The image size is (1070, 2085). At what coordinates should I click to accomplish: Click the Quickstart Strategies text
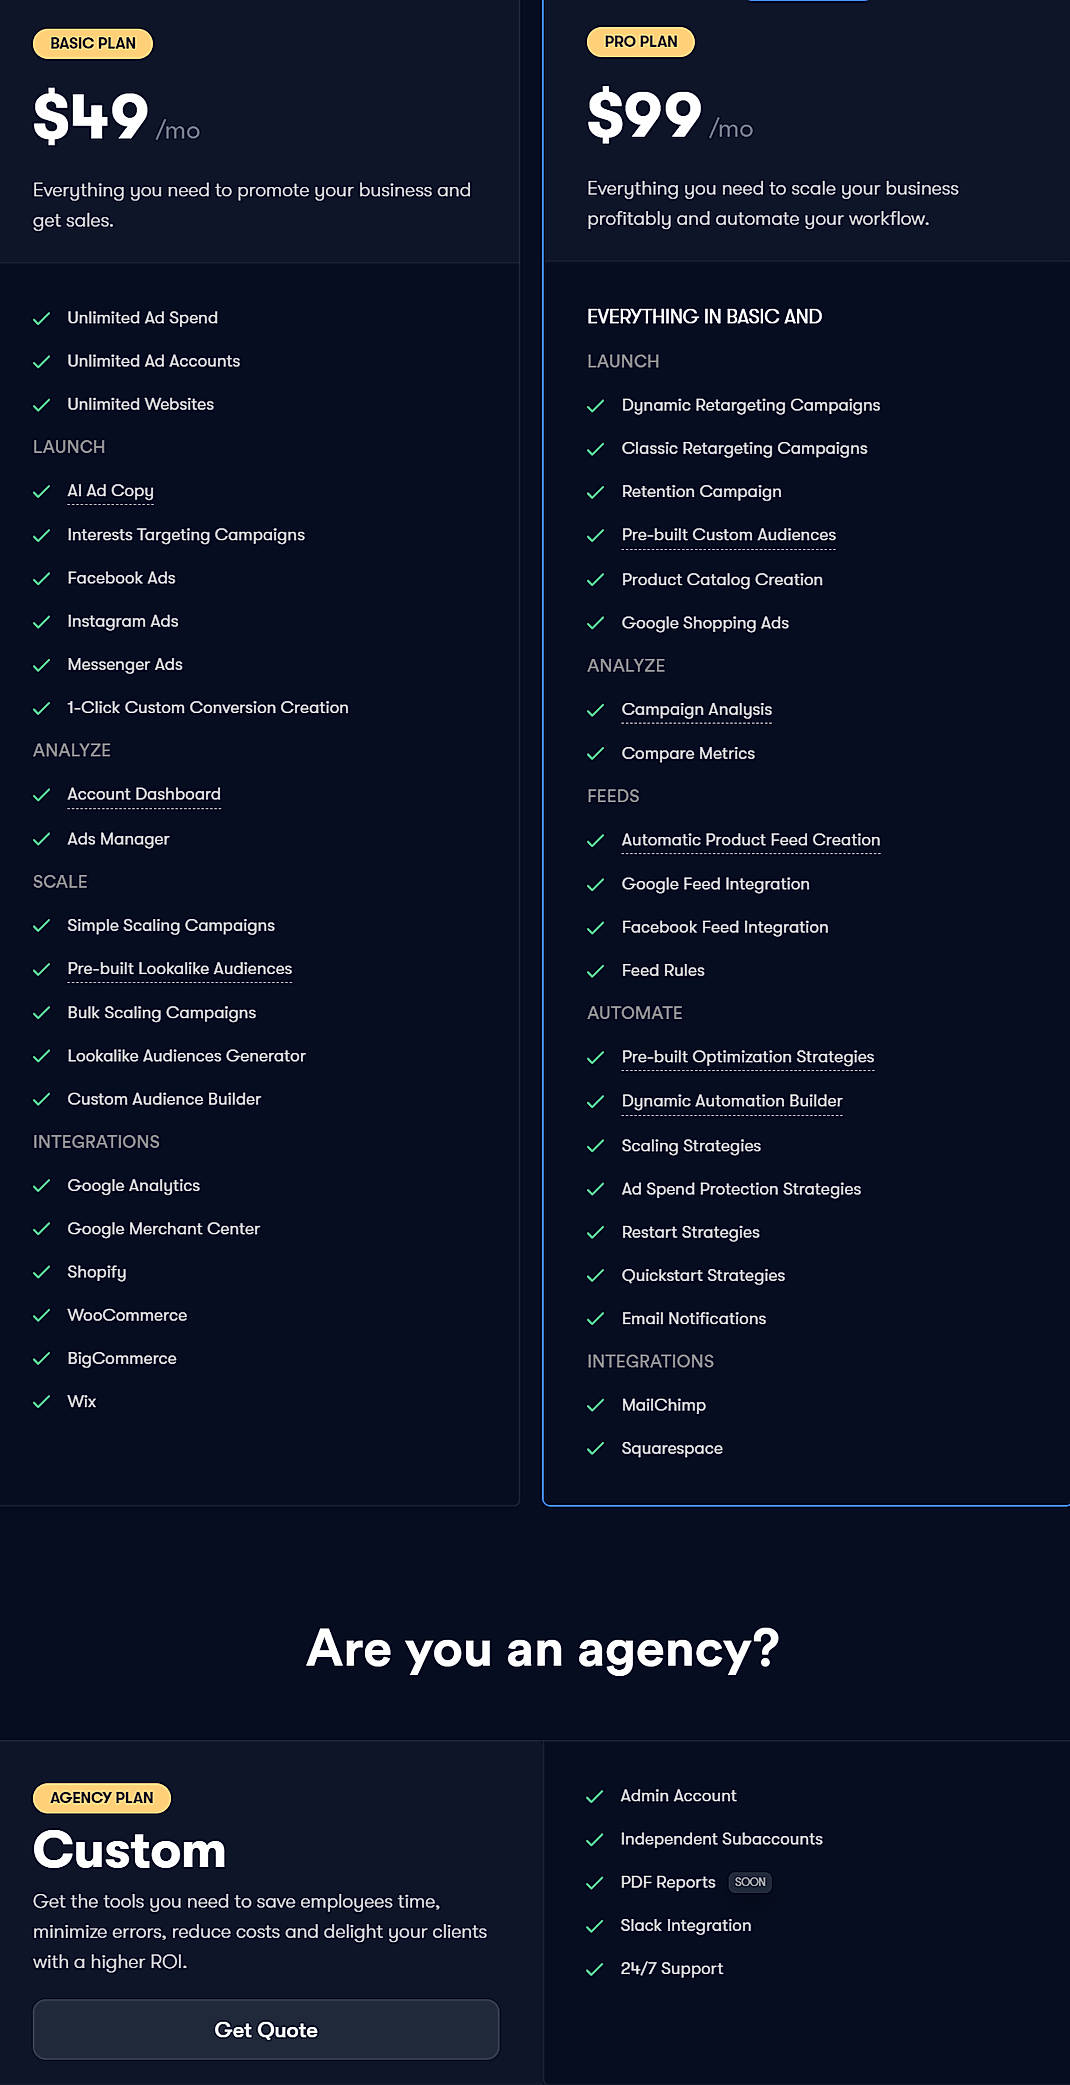703,1275
